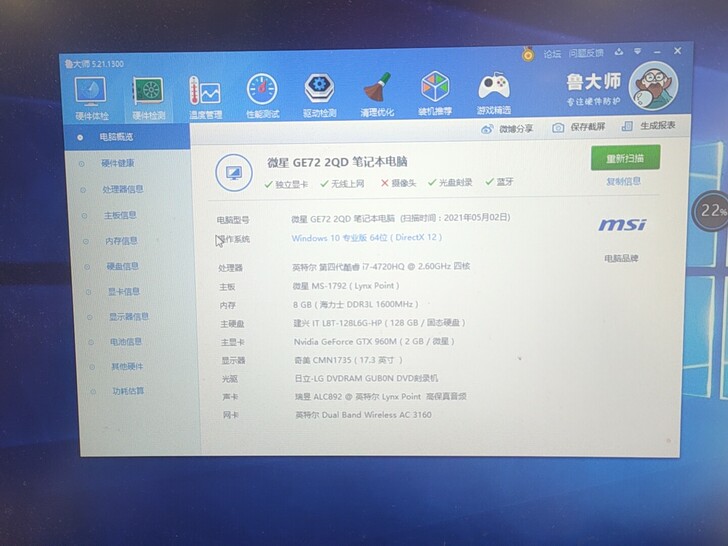Click the 蓝牙 feature status

500,182
